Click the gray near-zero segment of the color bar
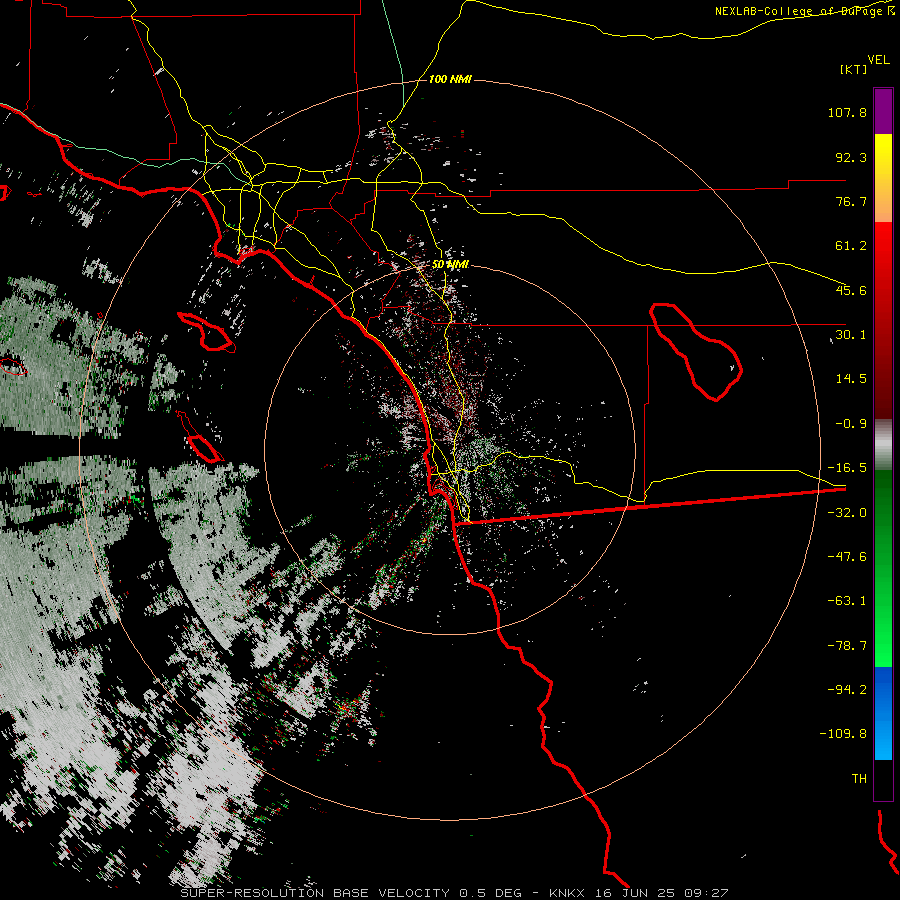 pos(883,445)
